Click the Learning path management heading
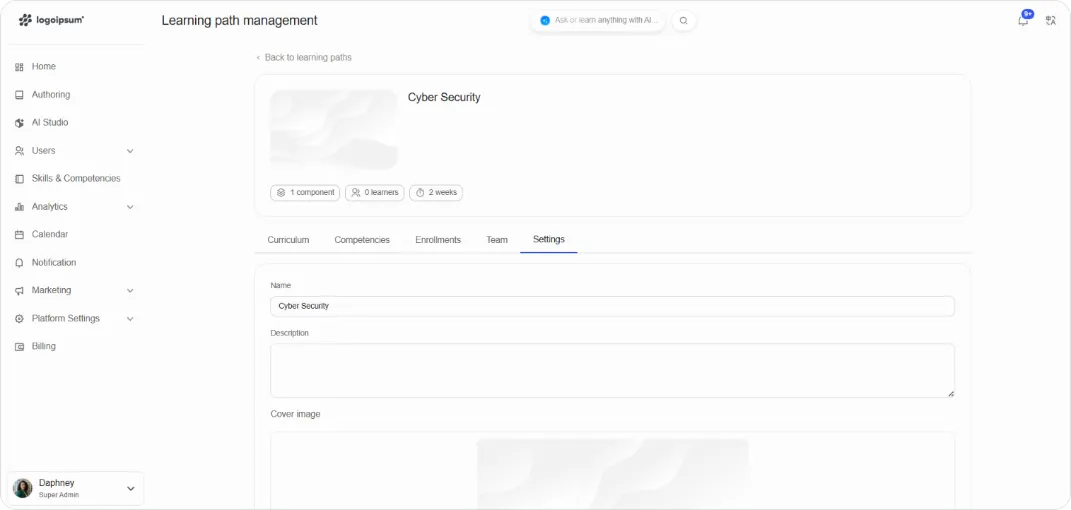The image size is (1071, 510). click(240, 20)
